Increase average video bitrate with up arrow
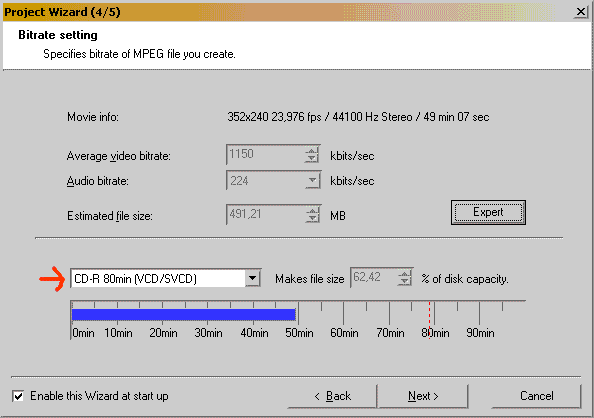 [312, 151]
